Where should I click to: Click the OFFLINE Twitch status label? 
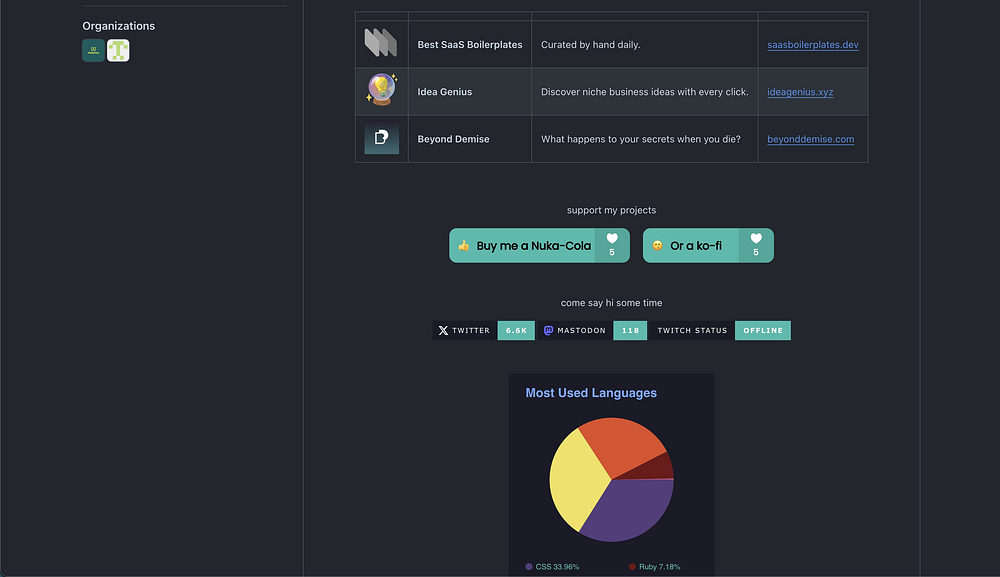point(763,330)
